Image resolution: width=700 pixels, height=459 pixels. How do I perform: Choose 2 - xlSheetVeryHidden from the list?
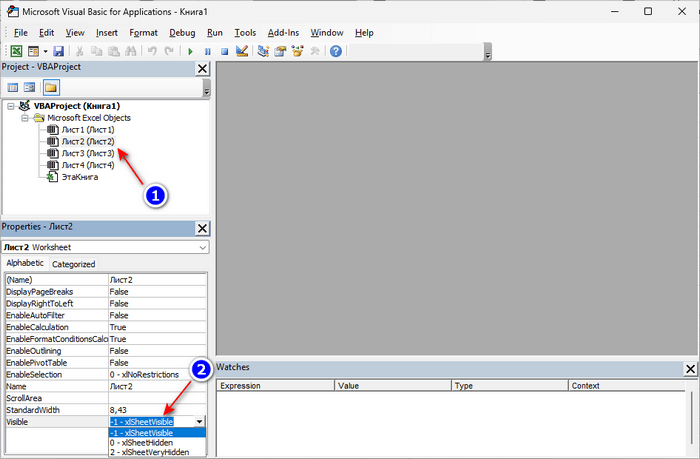pyautogui.click(x=150, y=451)
